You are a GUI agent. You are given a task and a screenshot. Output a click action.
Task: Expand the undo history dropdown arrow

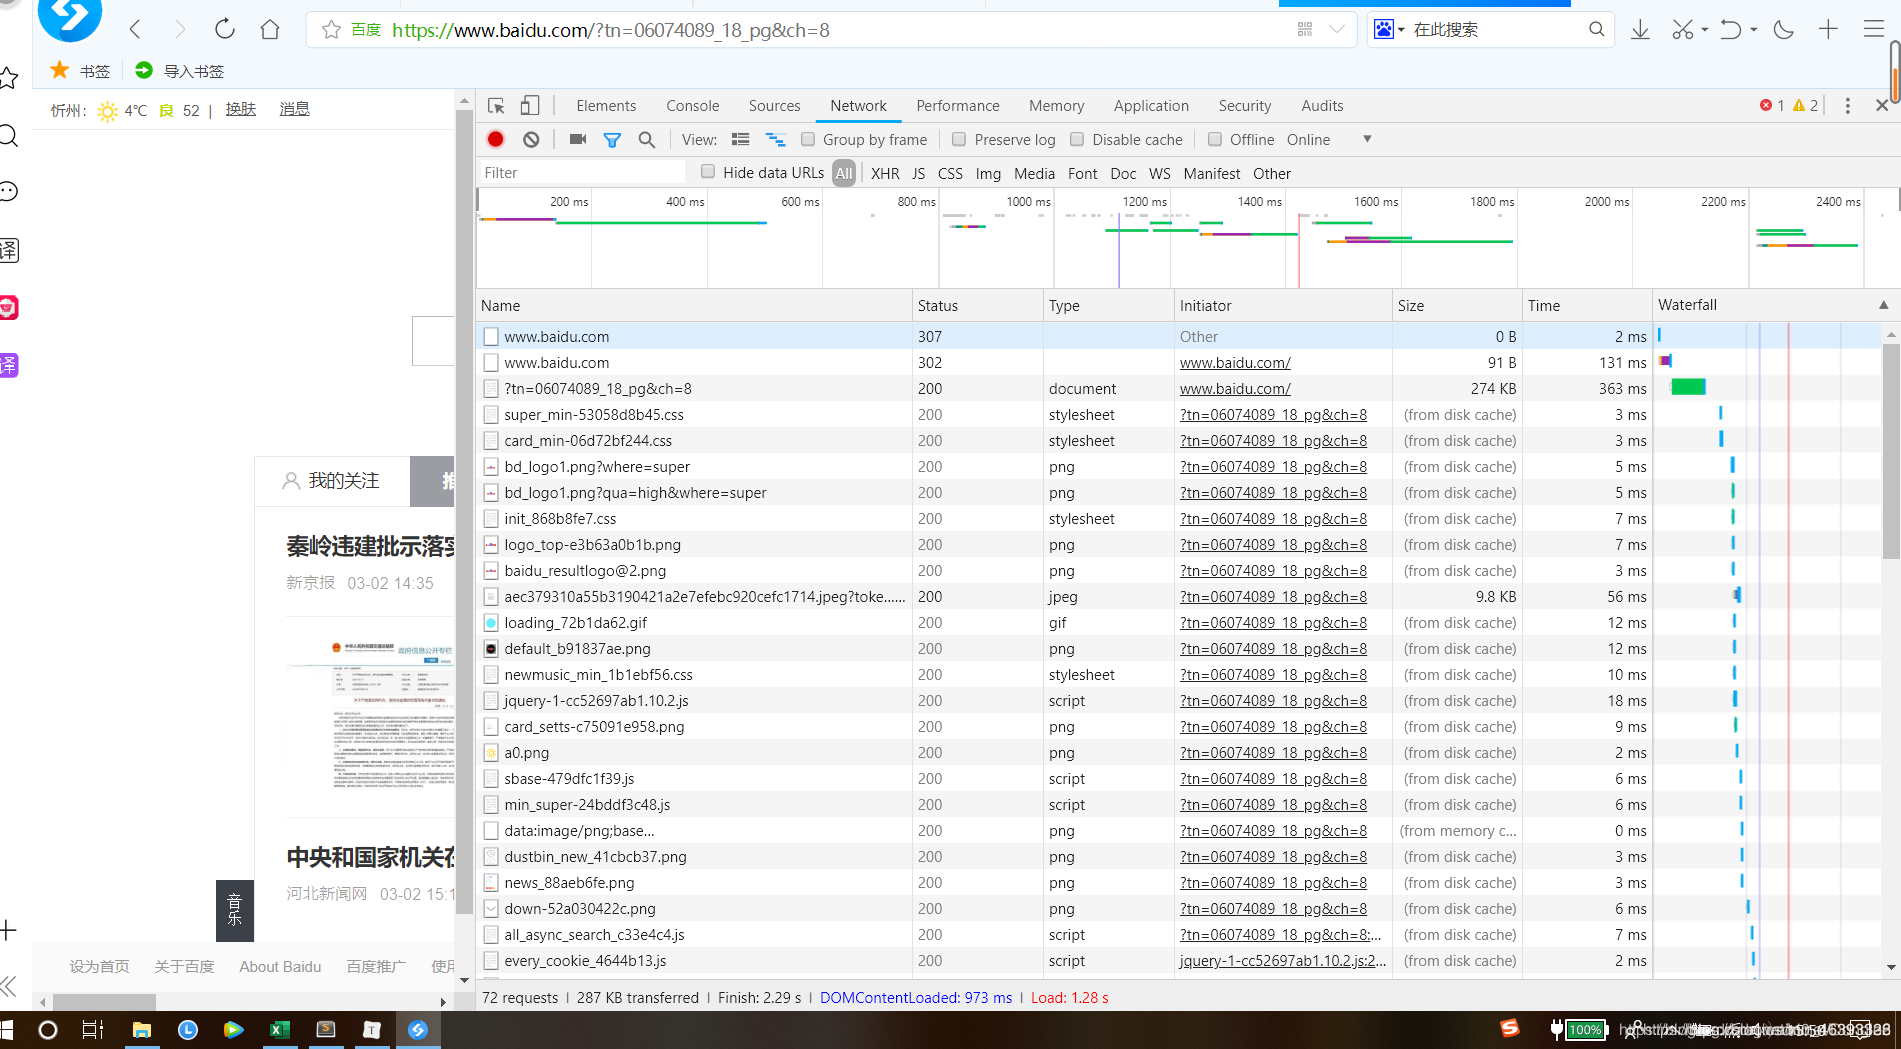point(1753,30)
